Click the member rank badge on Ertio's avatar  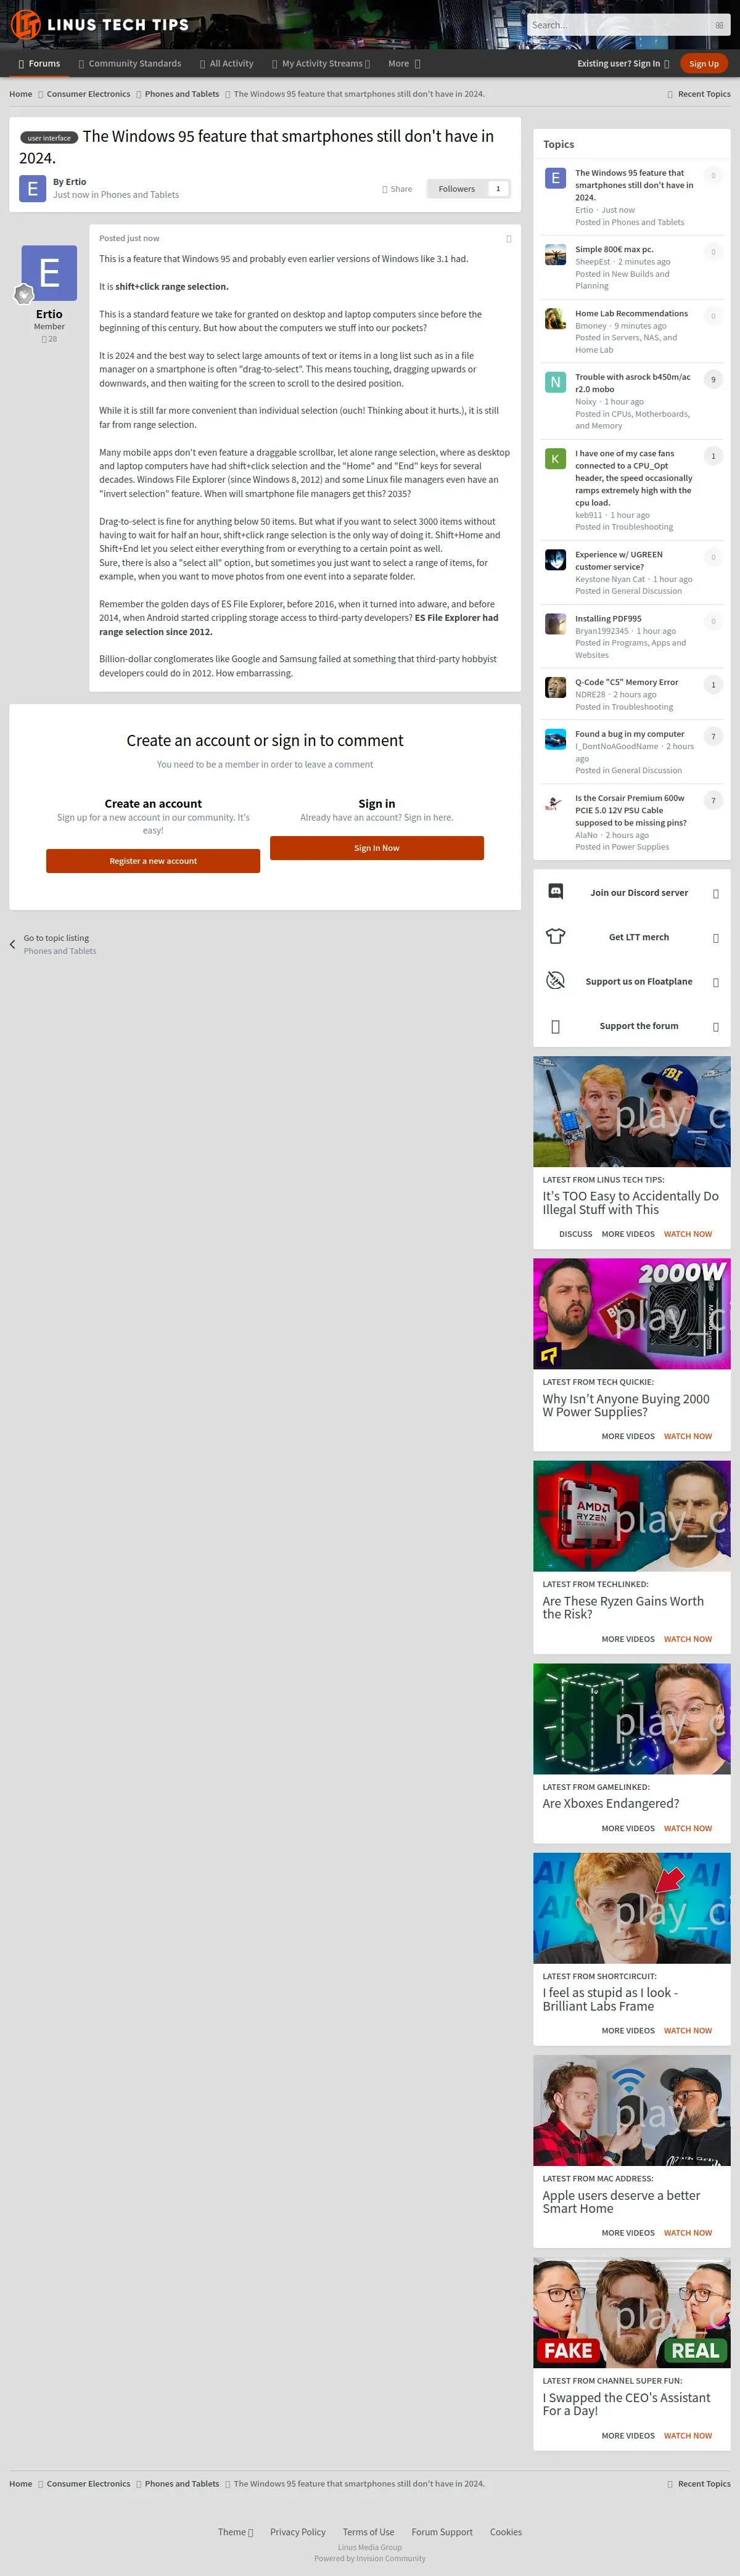pyautogui.click(x=24, y=293)
